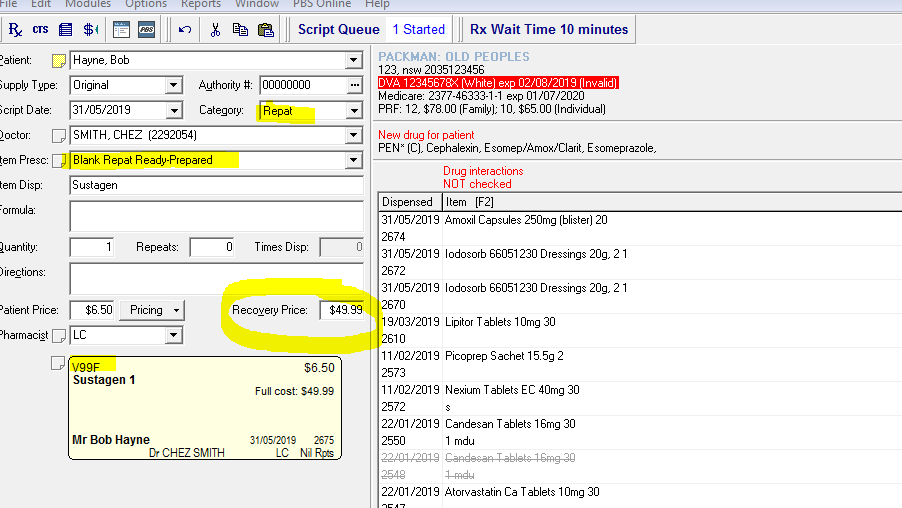Viewport: 902px width, 508px height.
Task: Click the scissors cut icon
Action: (214, 30)
